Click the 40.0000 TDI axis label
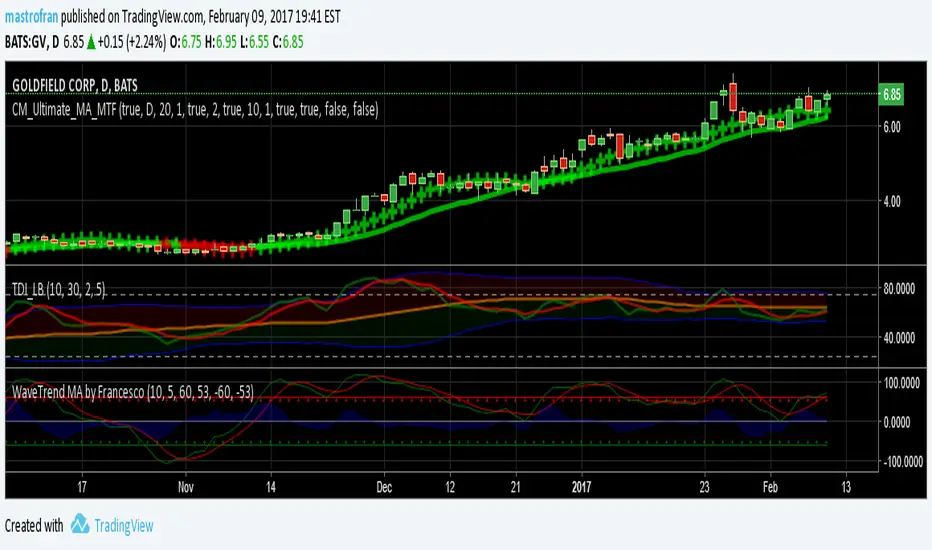The width and height of the screenshot is (932, 550). pyautogui.click(x=899, y=338)
